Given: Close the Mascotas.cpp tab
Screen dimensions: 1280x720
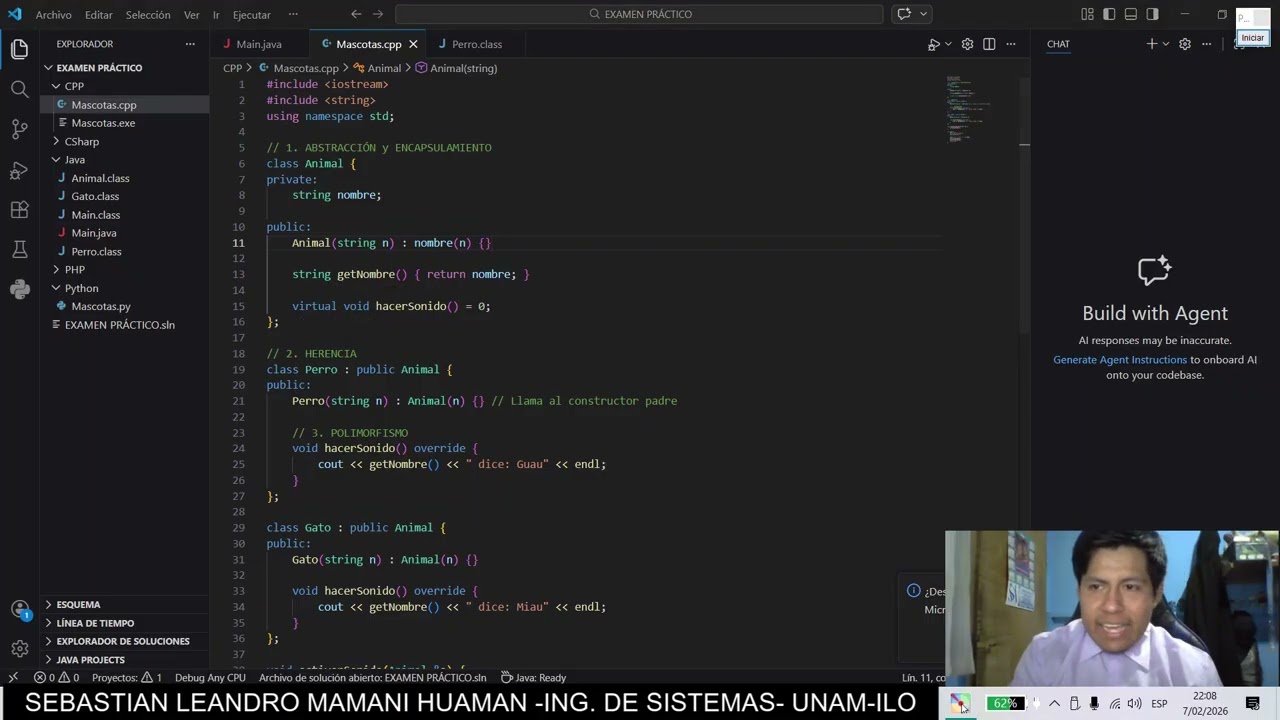Looking at the screenshot, I should [413, 44].
